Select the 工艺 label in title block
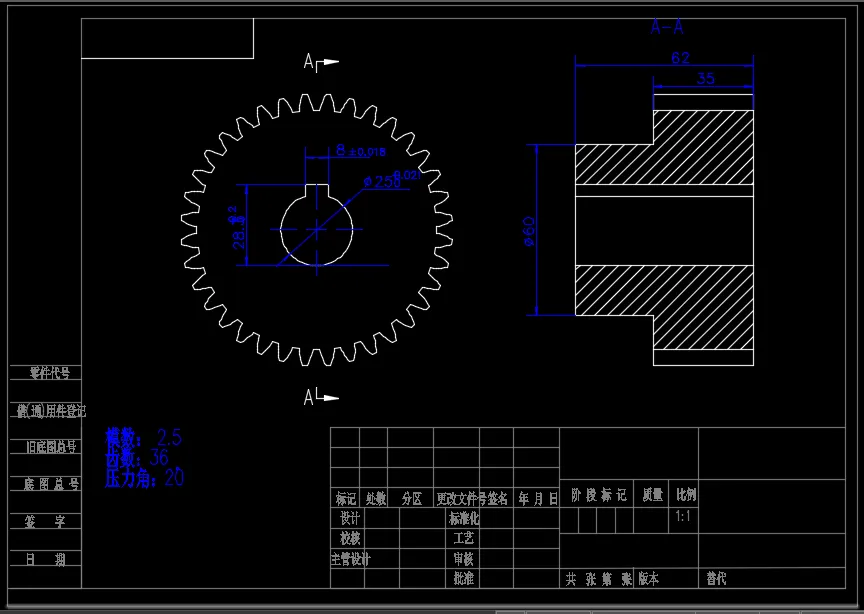The image size is (864, 614). 463,537
